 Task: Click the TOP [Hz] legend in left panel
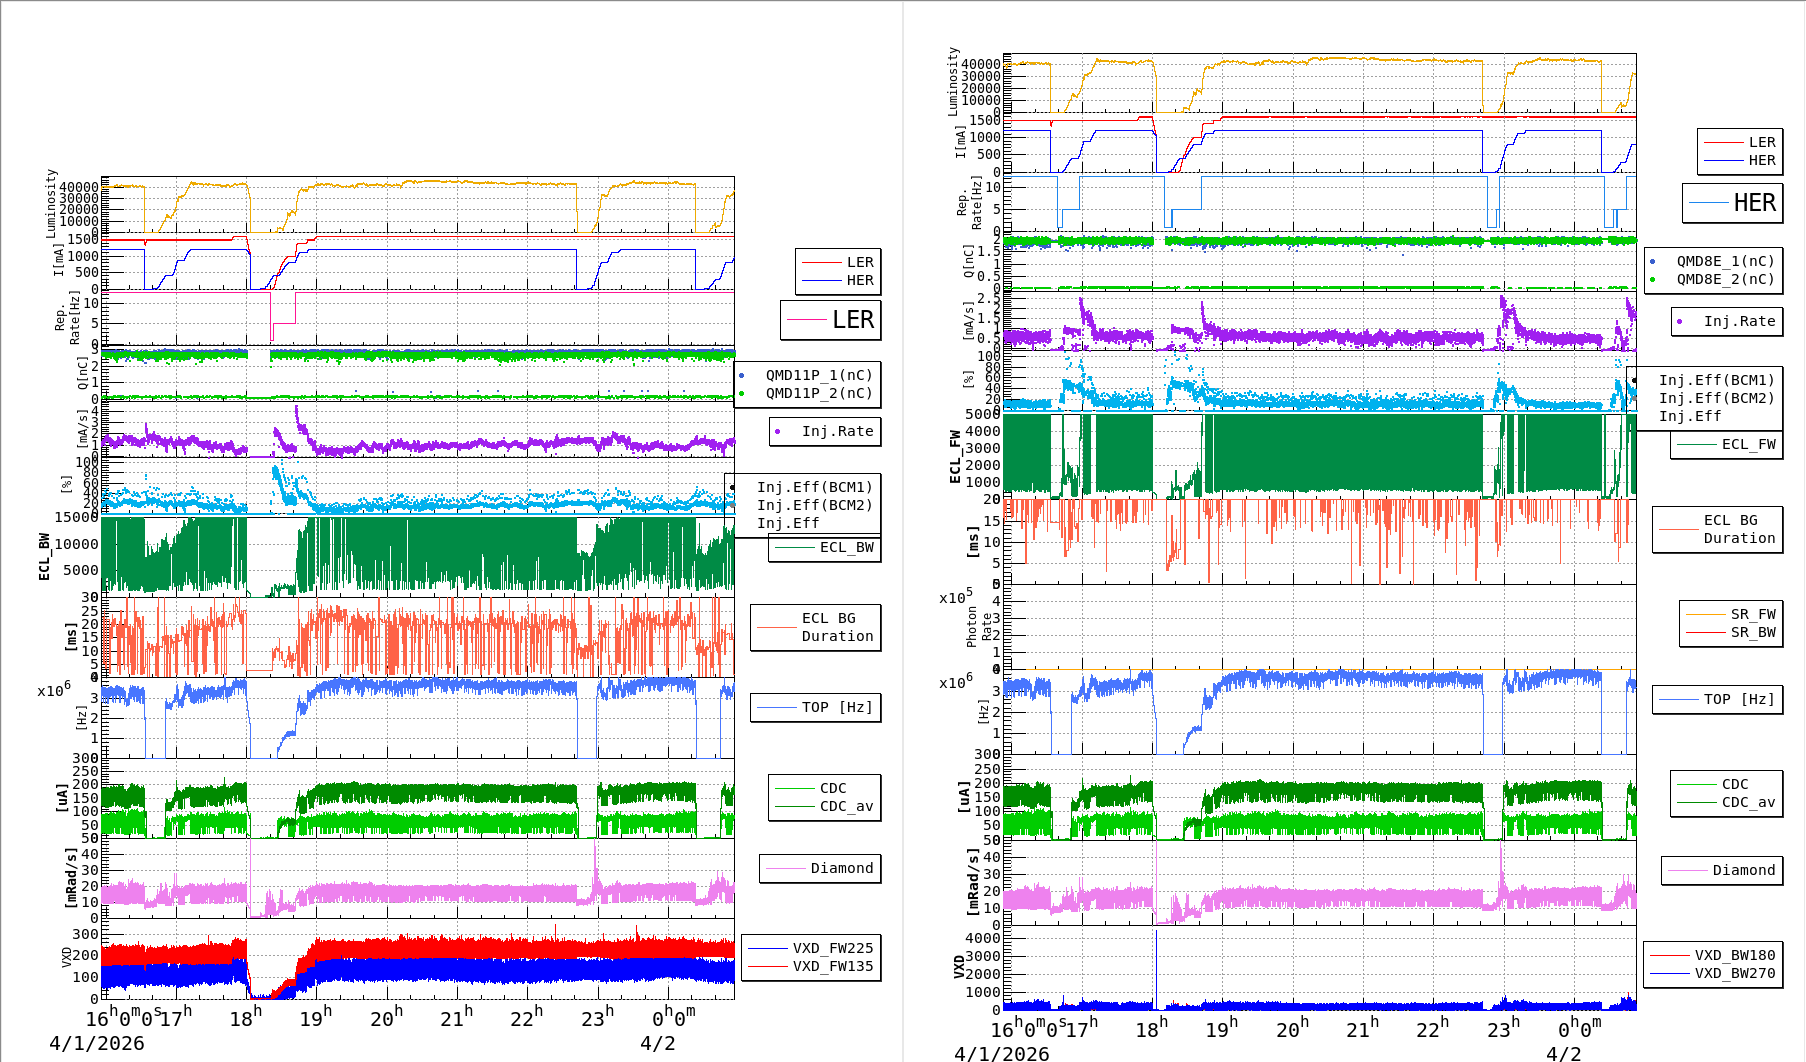[836, 707]
